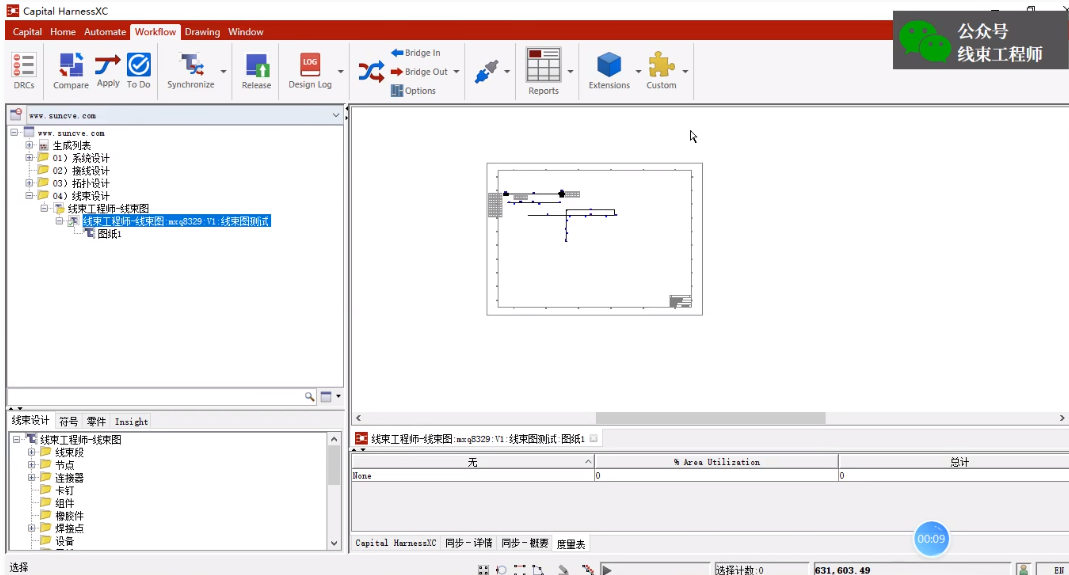Select the Capital HarnessXC output tab
The image size is (1069, 575).
pos(395,544)
